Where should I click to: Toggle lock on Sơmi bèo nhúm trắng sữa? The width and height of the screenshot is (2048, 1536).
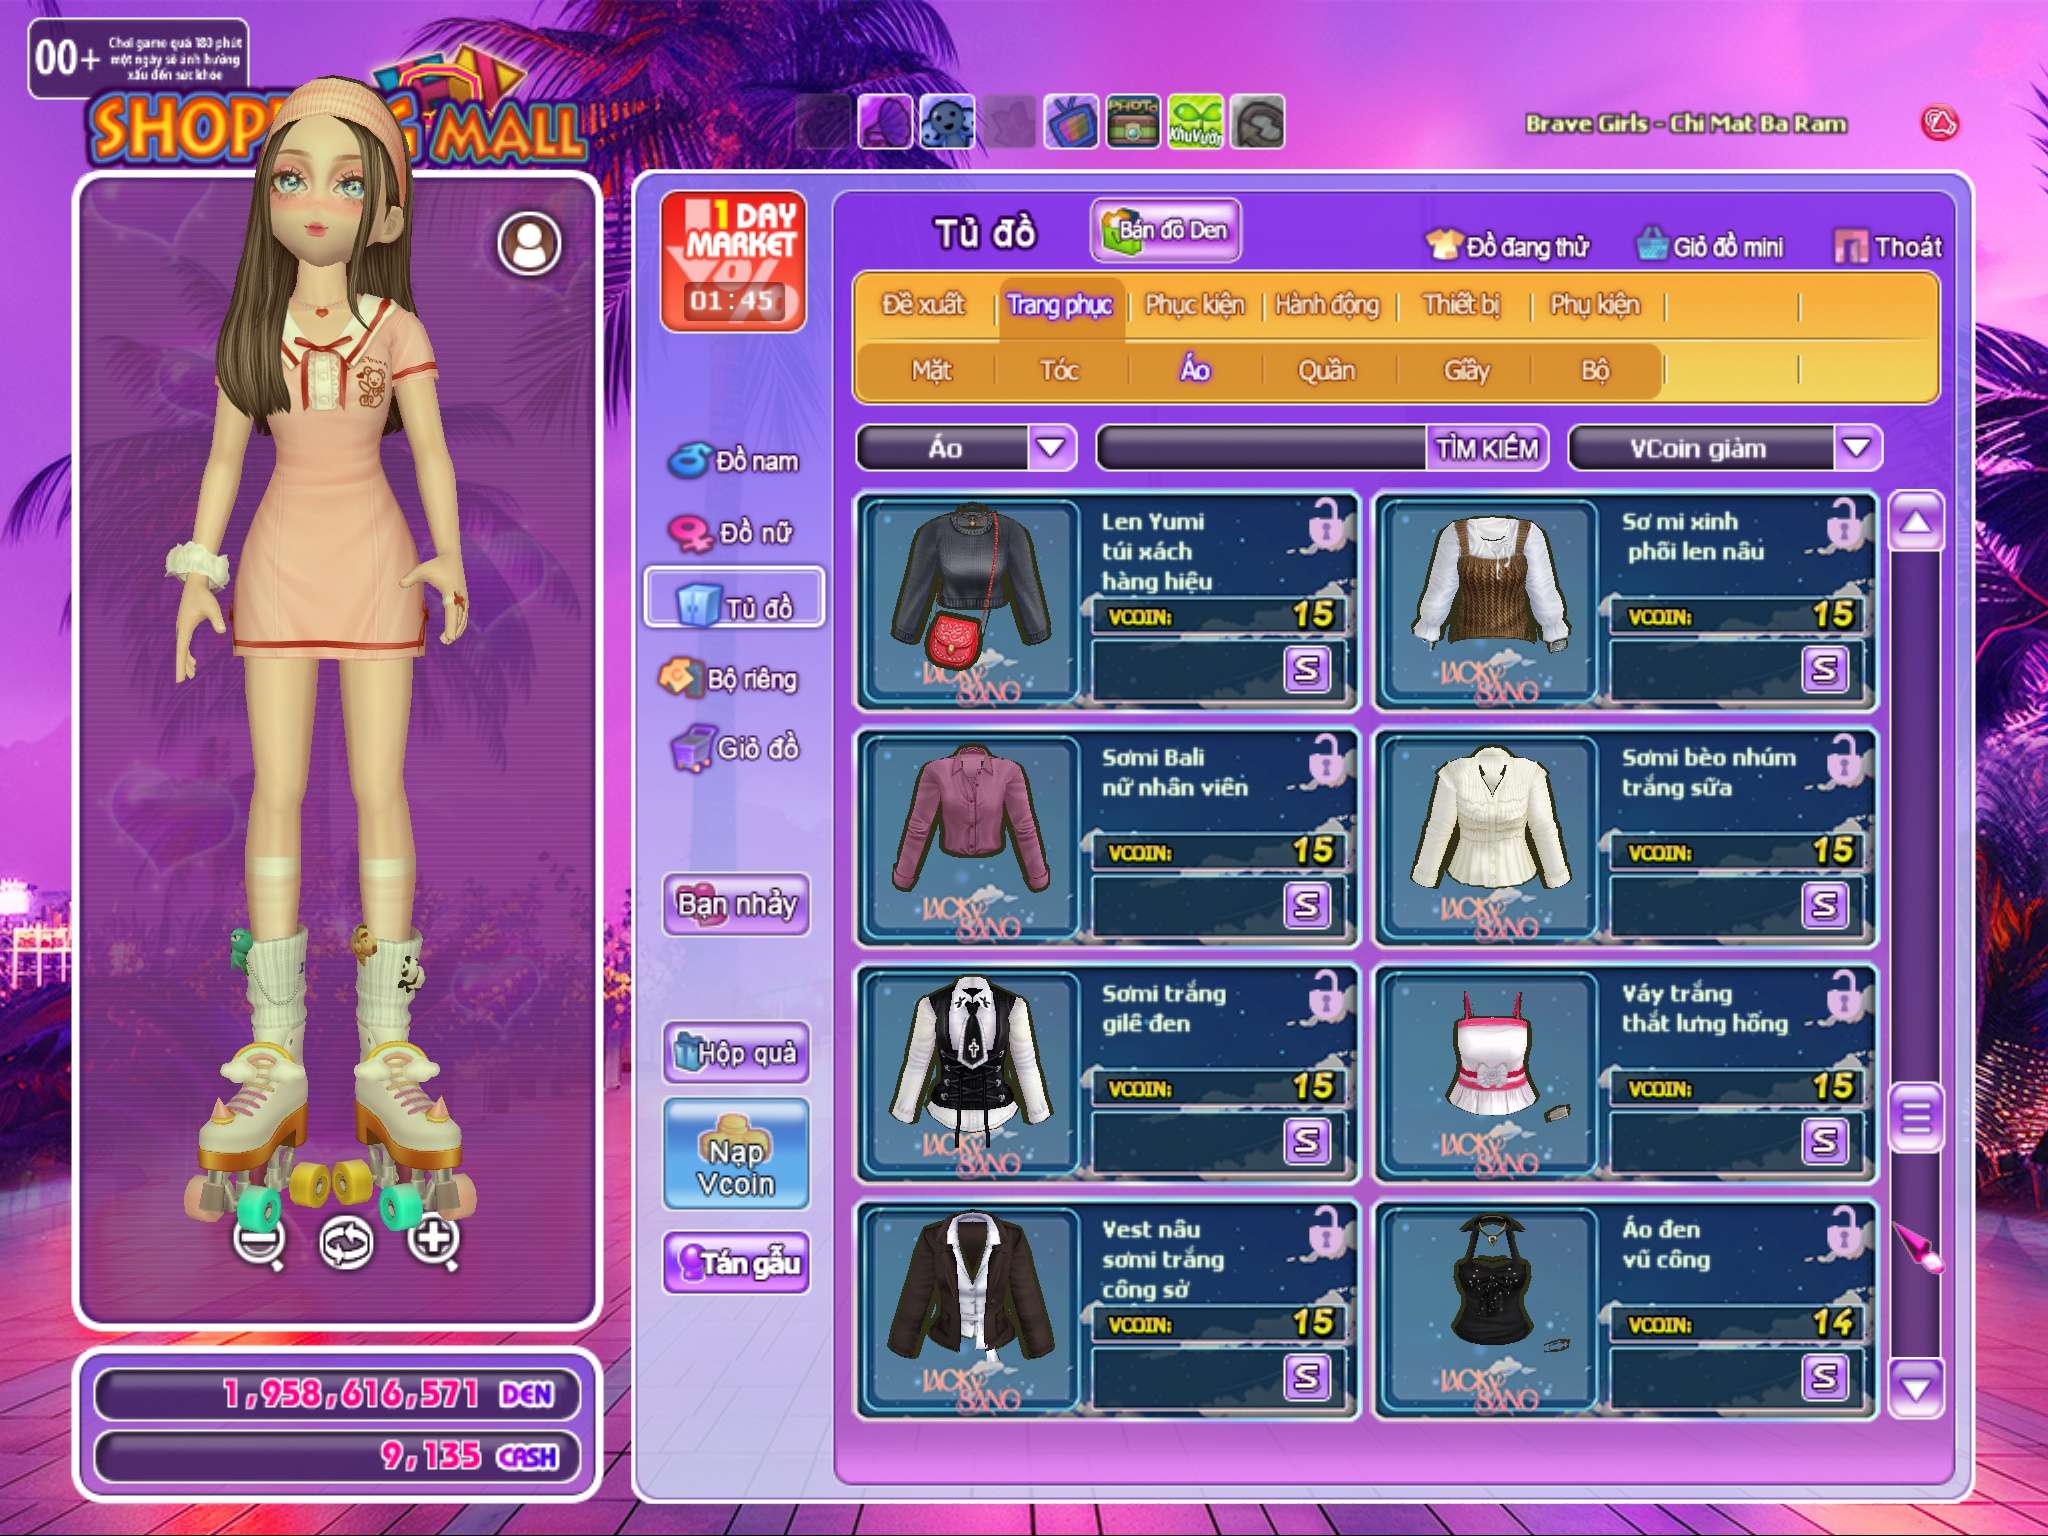(x=1847, y=760)
